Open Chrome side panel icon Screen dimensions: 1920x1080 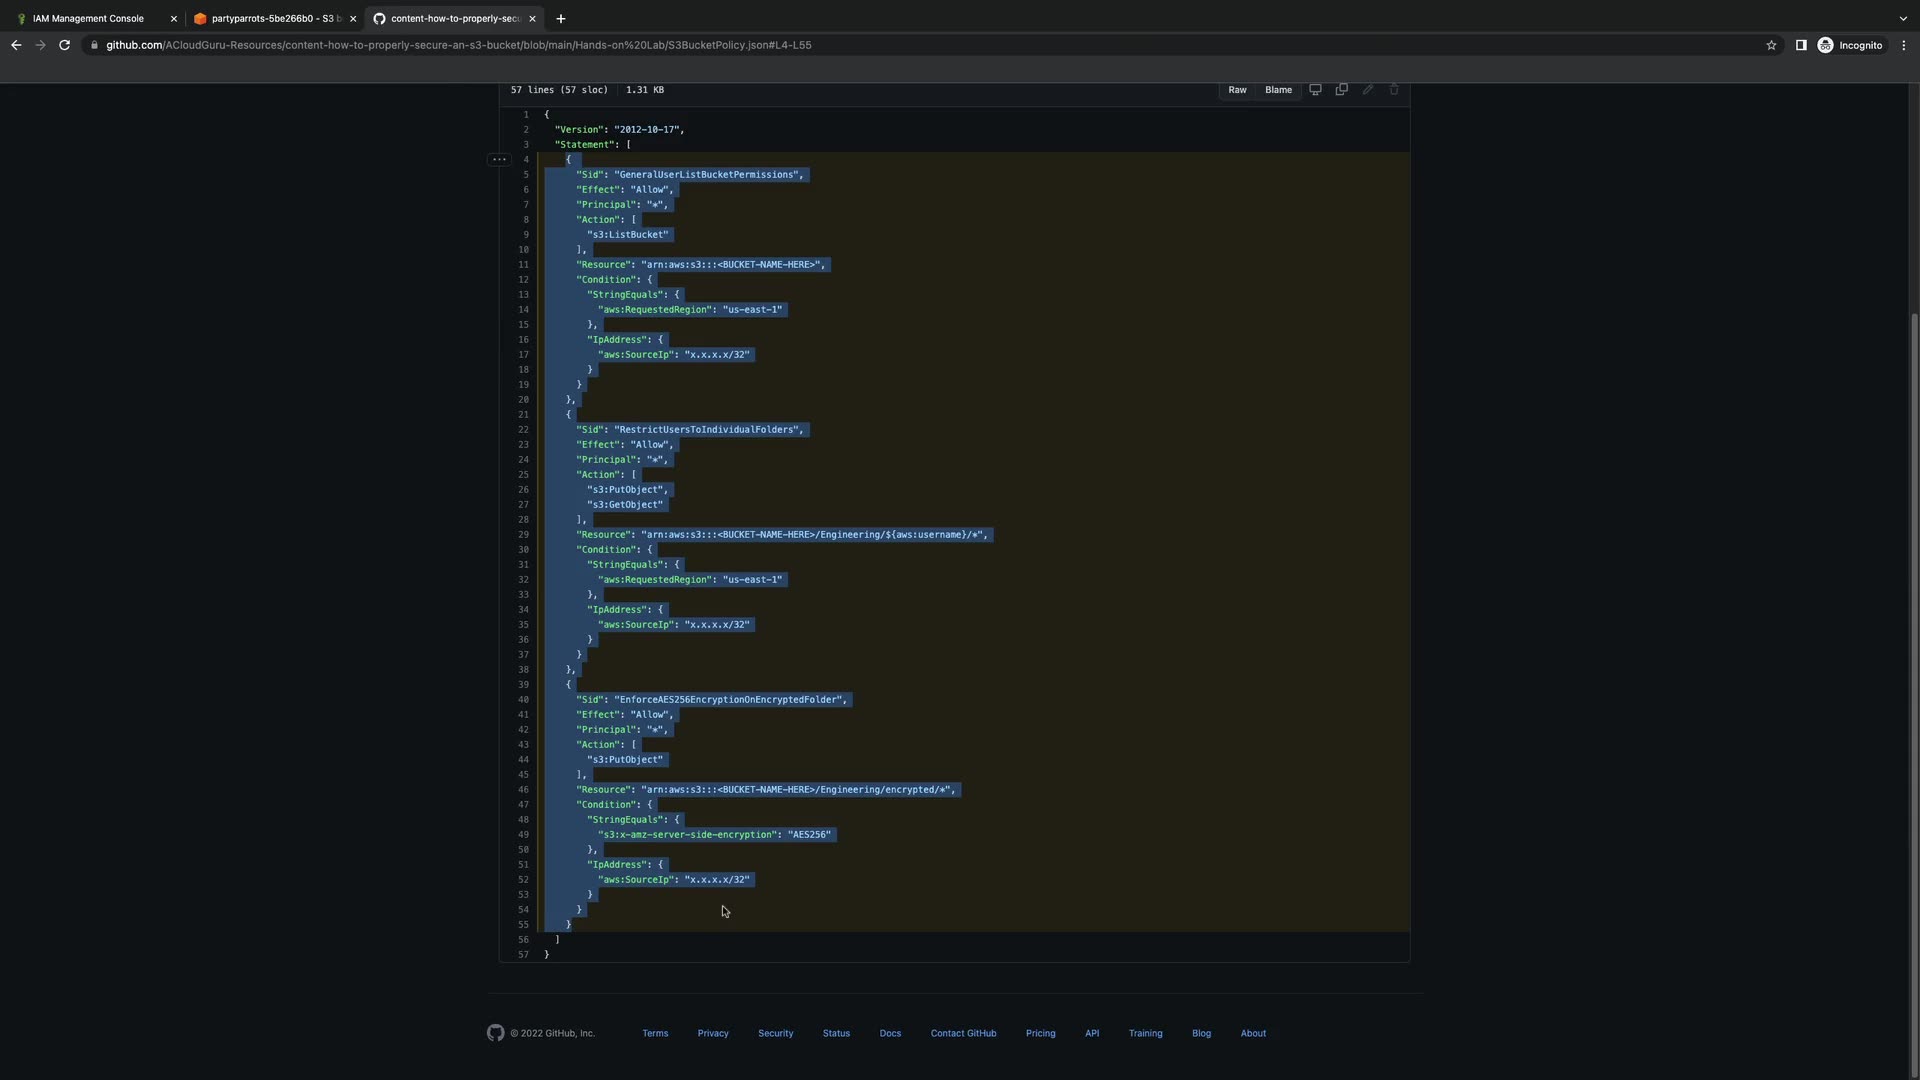pyautogui.click(x=1801, y=45)
